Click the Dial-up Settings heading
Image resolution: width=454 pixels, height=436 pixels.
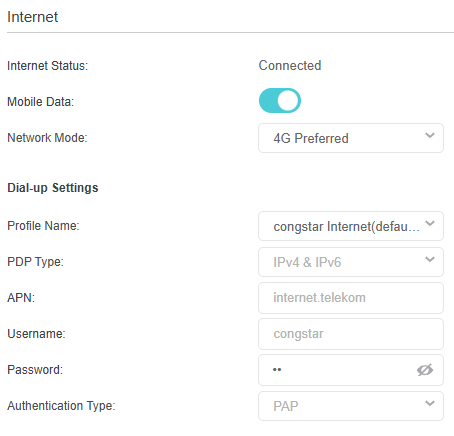coord(53,188)
